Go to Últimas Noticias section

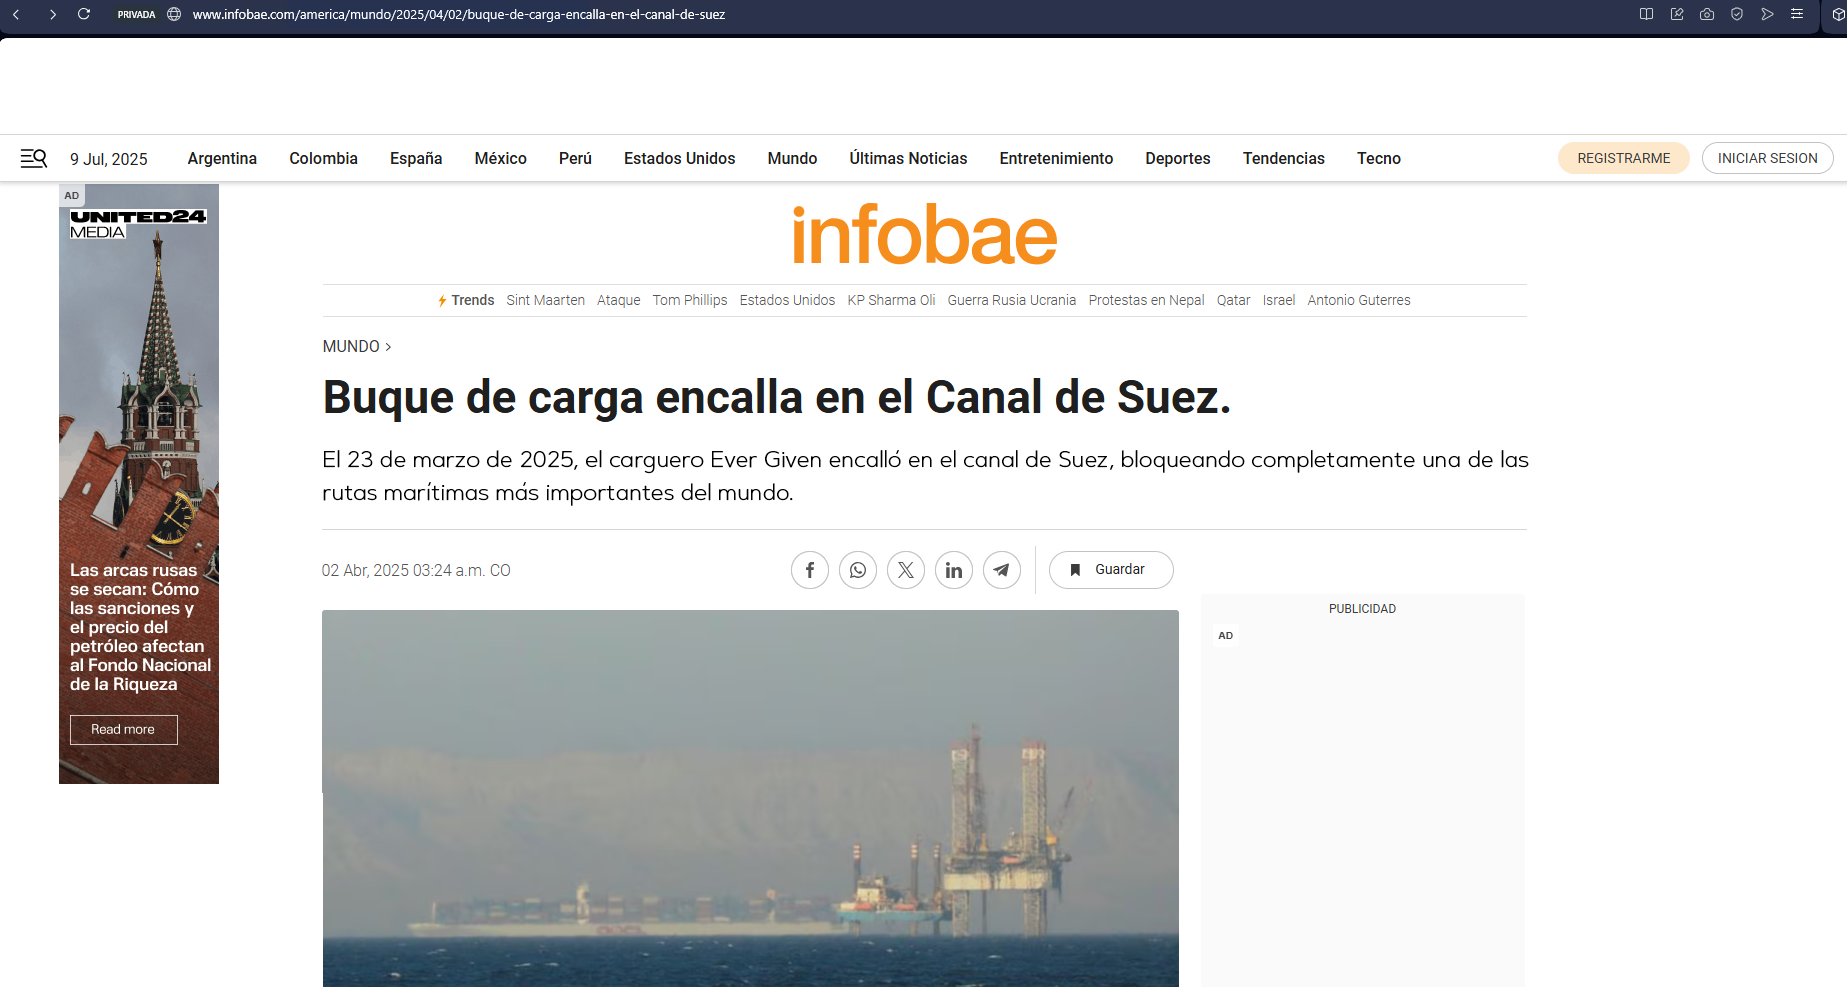tap(907, 158)
